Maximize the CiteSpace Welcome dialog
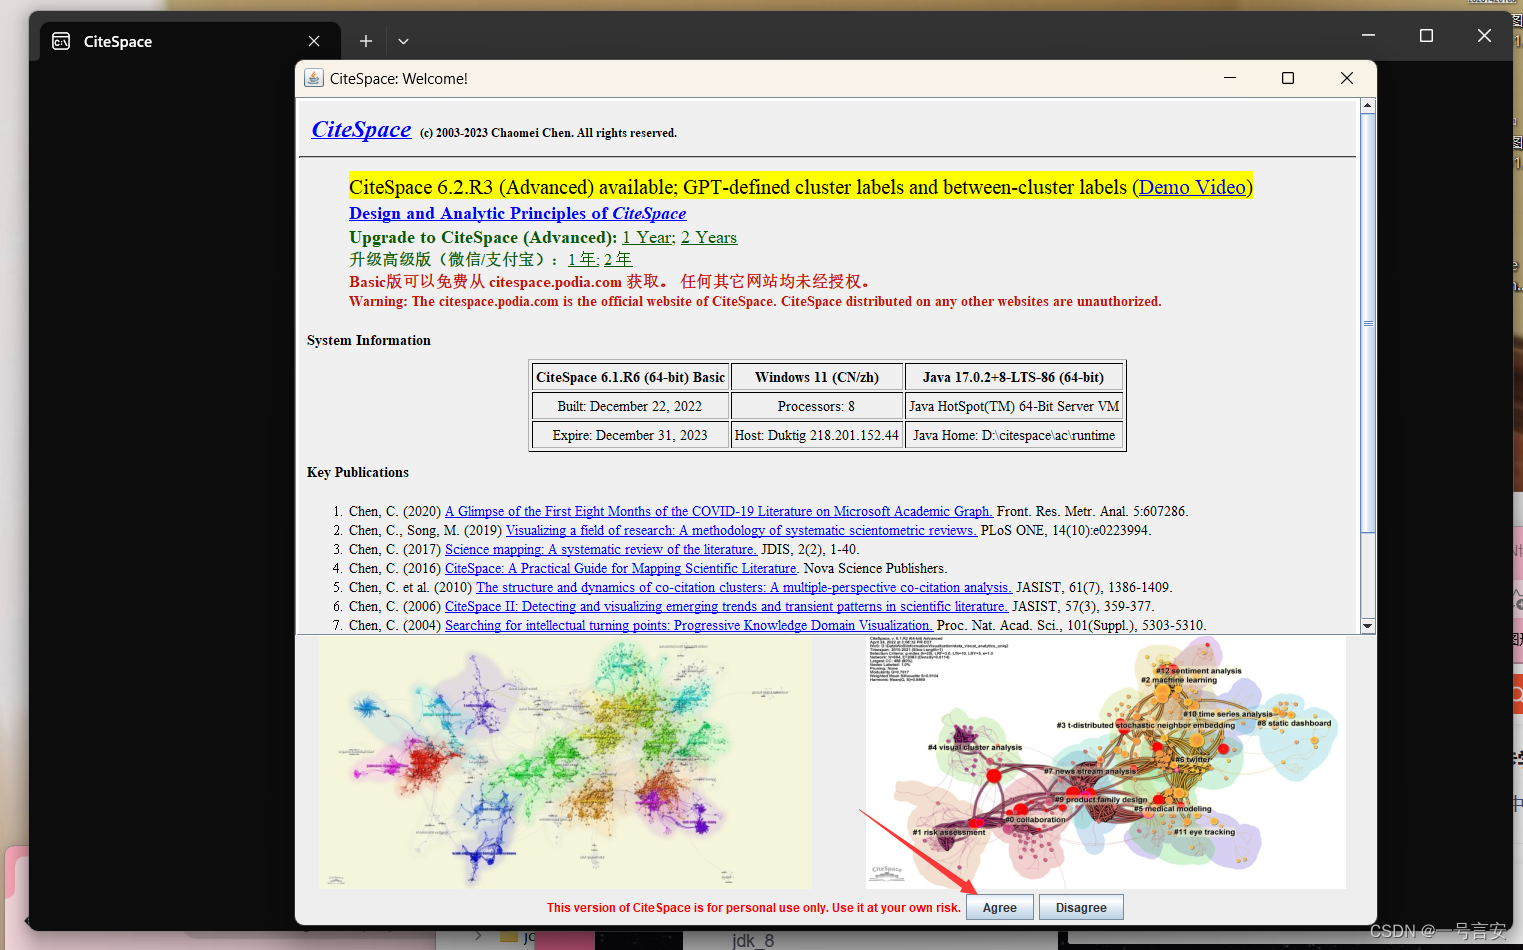This screenshot has width=1523, height=950. 1288,78
